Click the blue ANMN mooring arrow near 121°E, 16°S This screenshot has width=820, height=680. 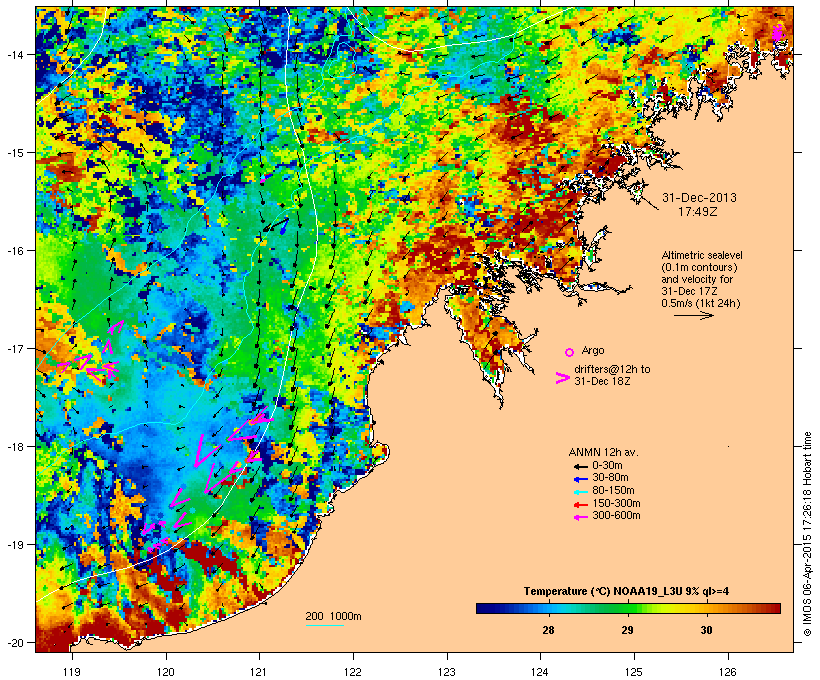(x=284, y=226)
